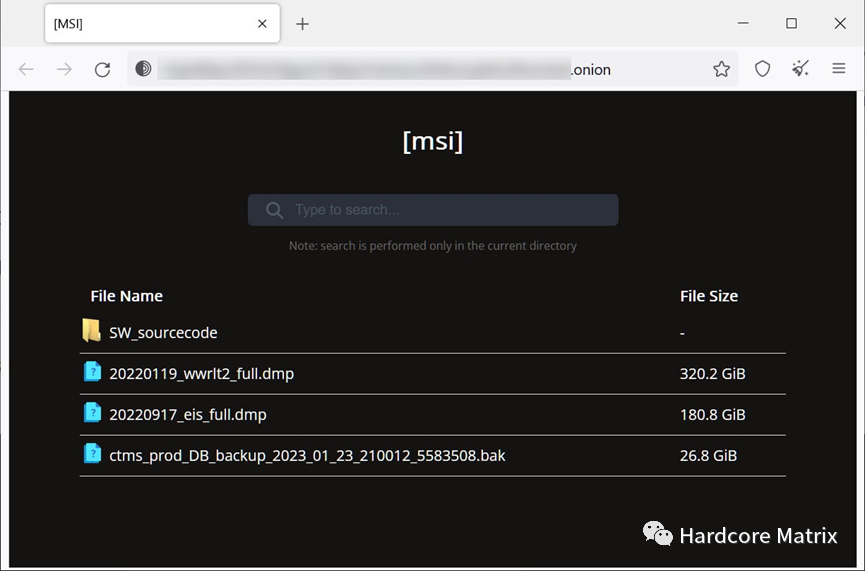Close the [MSI] tab

262,24
